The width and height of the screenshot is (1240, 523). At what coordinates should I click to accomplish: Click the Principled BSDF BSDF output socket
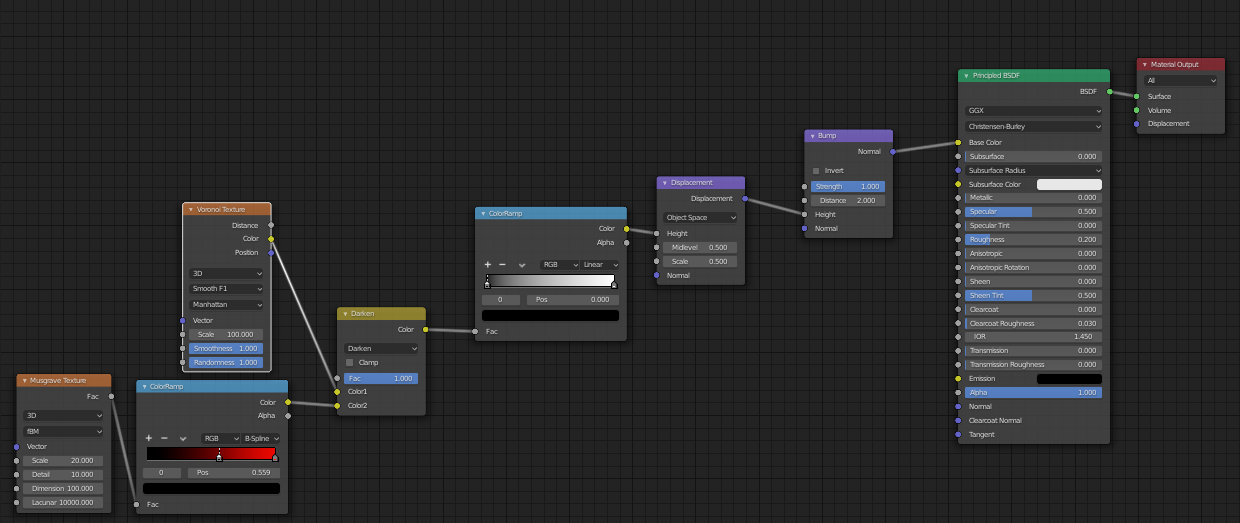(1109, 91)
